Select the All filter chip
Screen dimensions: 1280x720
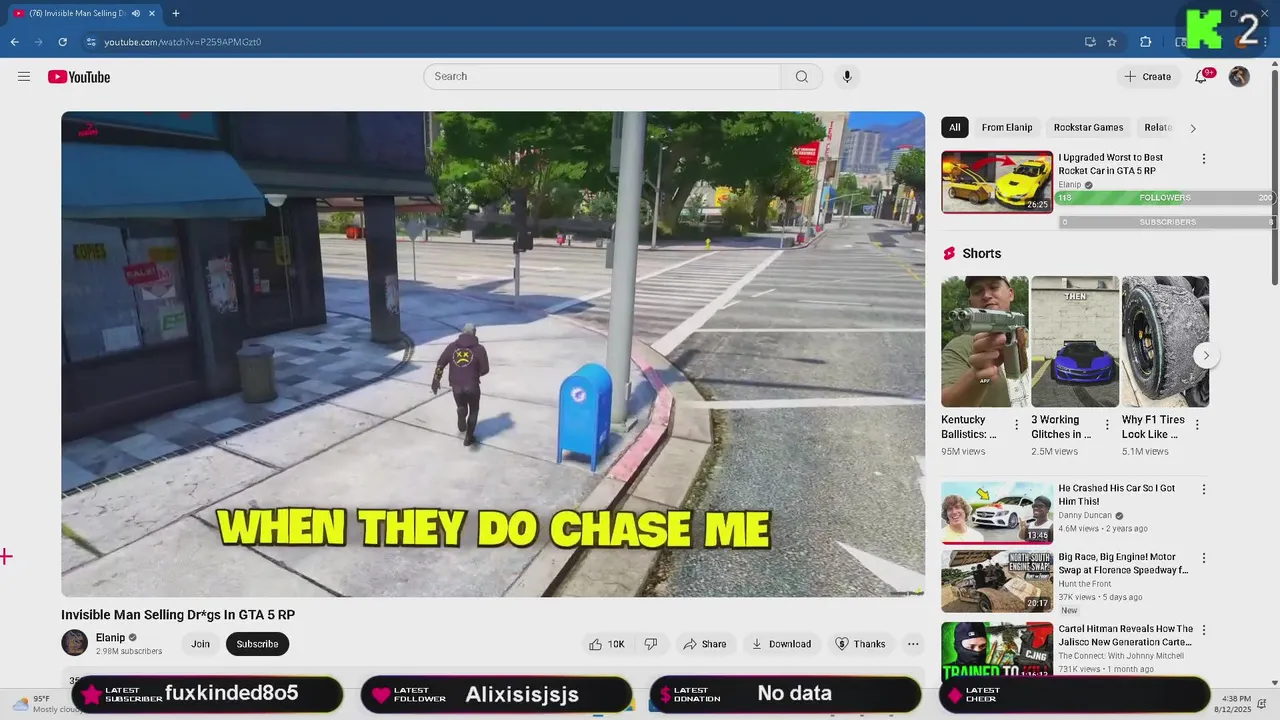coord(955,128)
